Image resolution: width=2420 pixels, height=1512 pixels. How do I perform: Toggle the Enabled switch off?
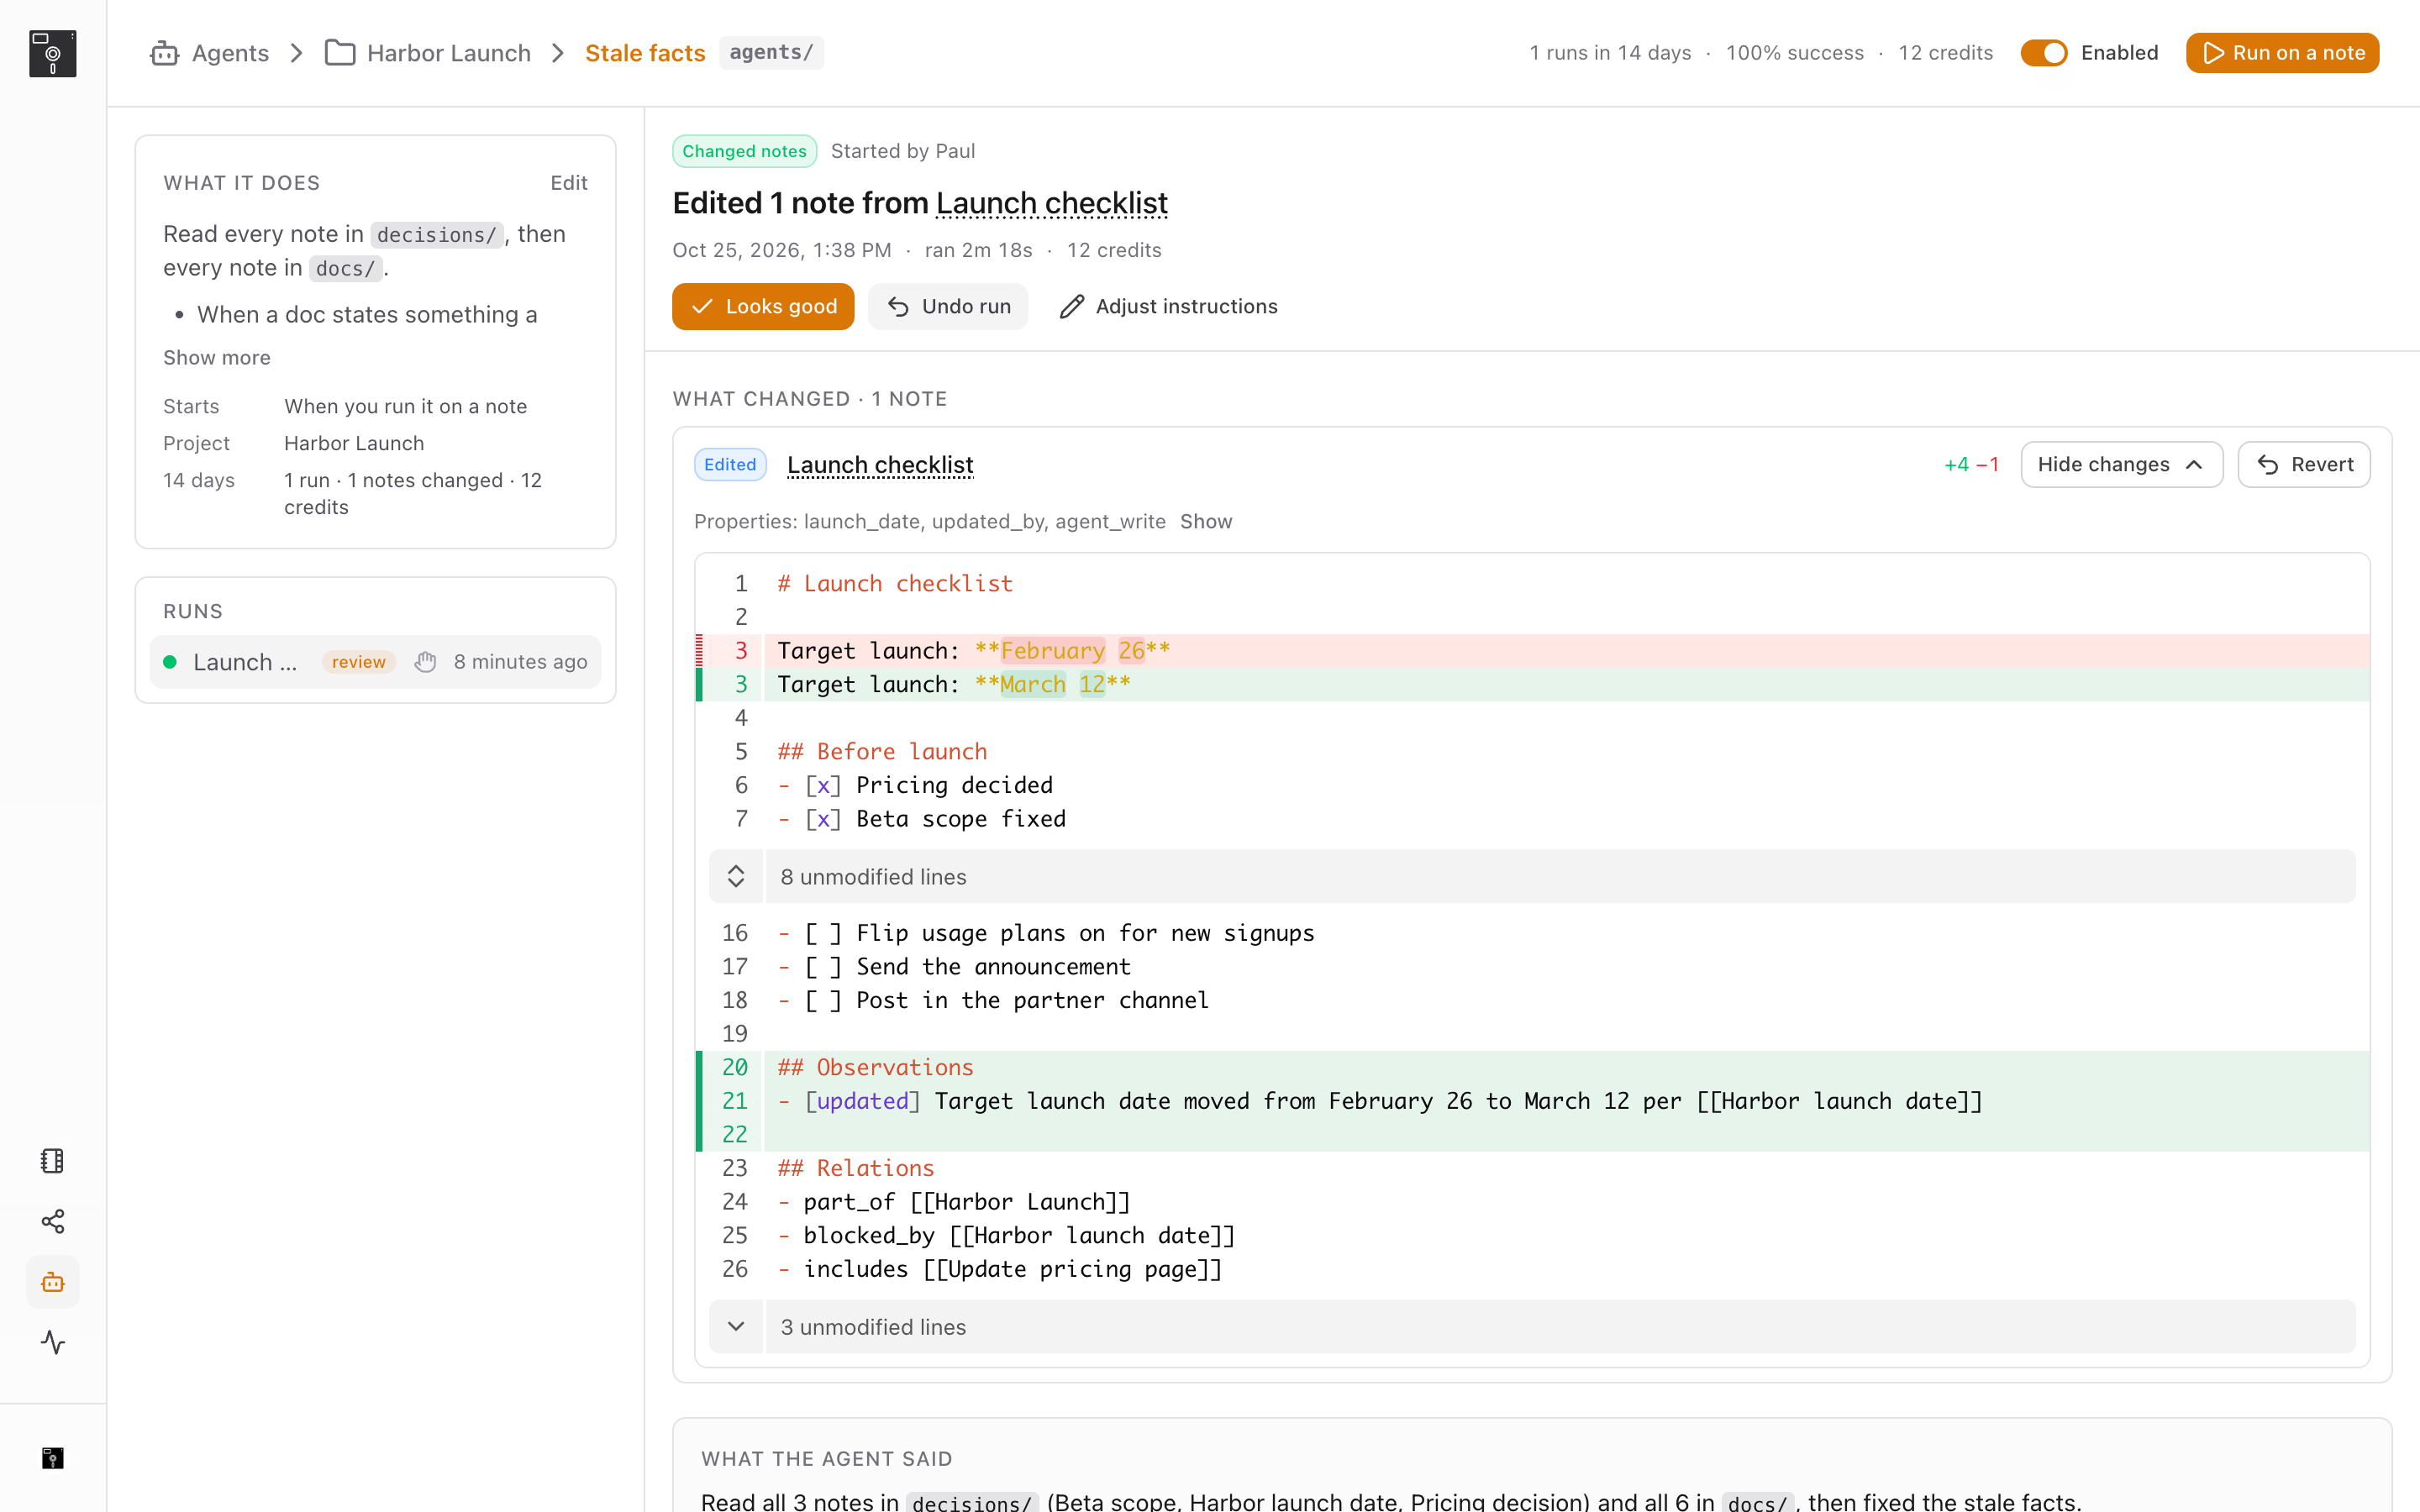tap(2043, 53)
